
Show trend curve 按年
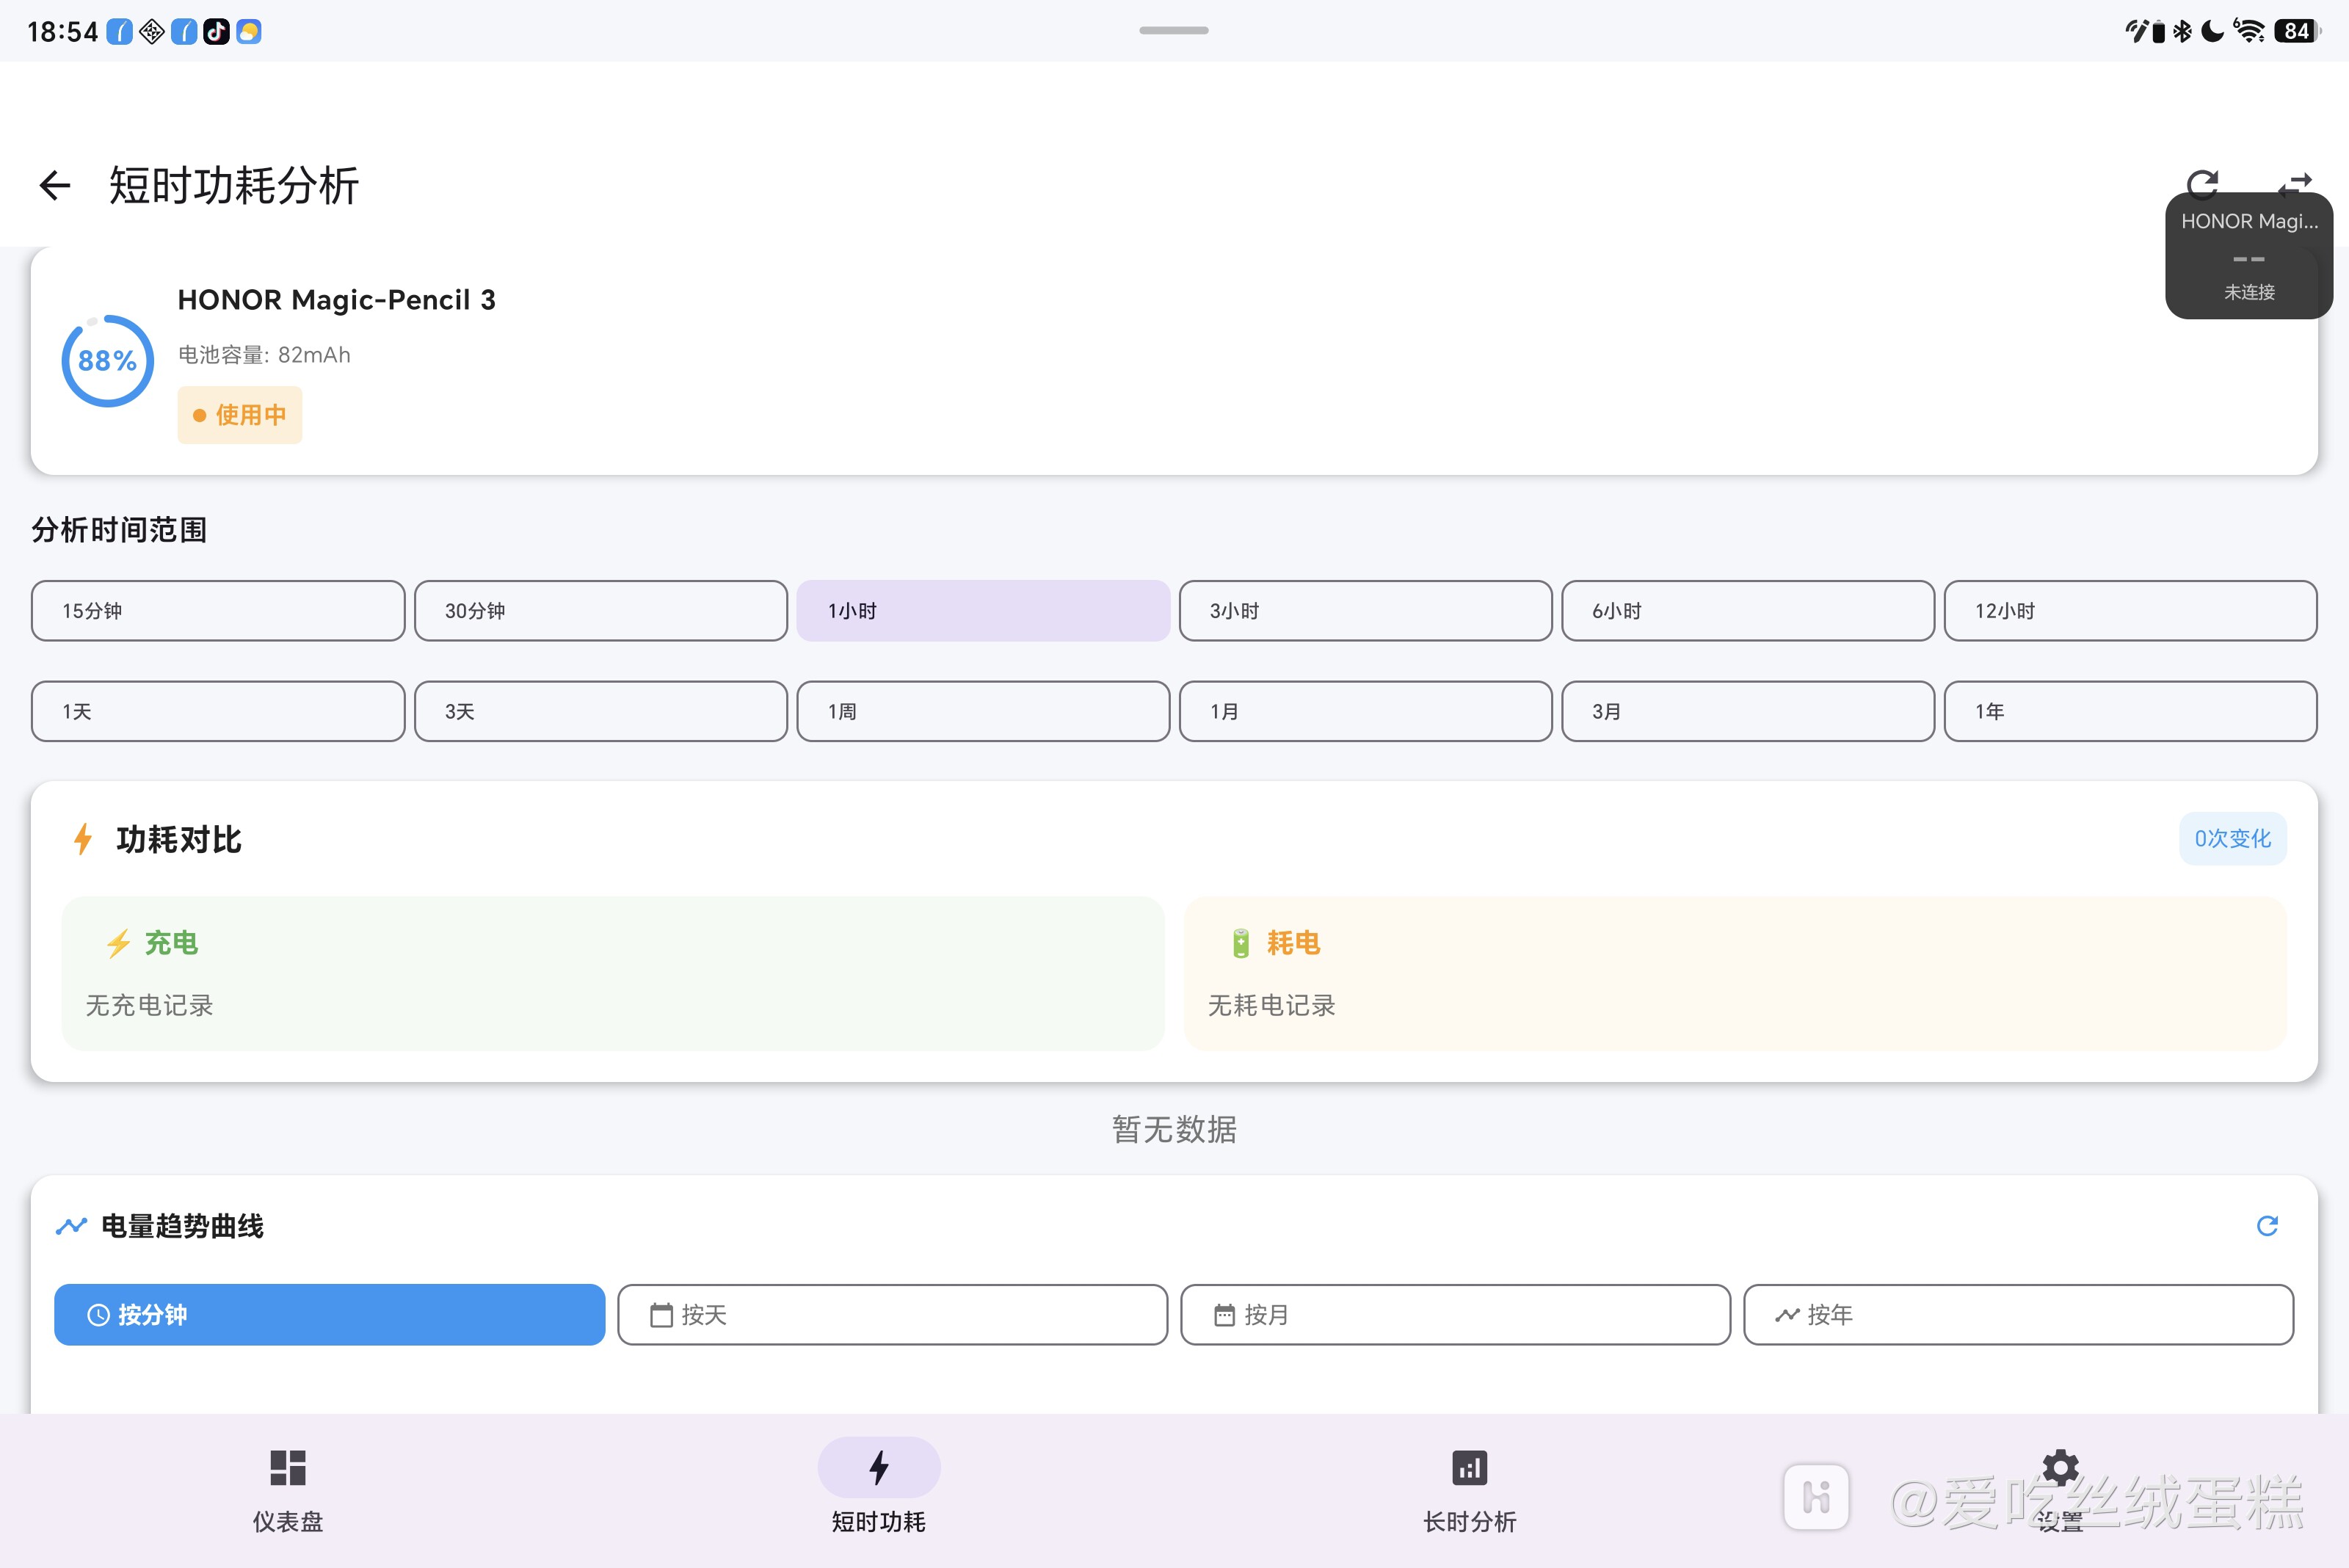[x=2019, y=1315]
